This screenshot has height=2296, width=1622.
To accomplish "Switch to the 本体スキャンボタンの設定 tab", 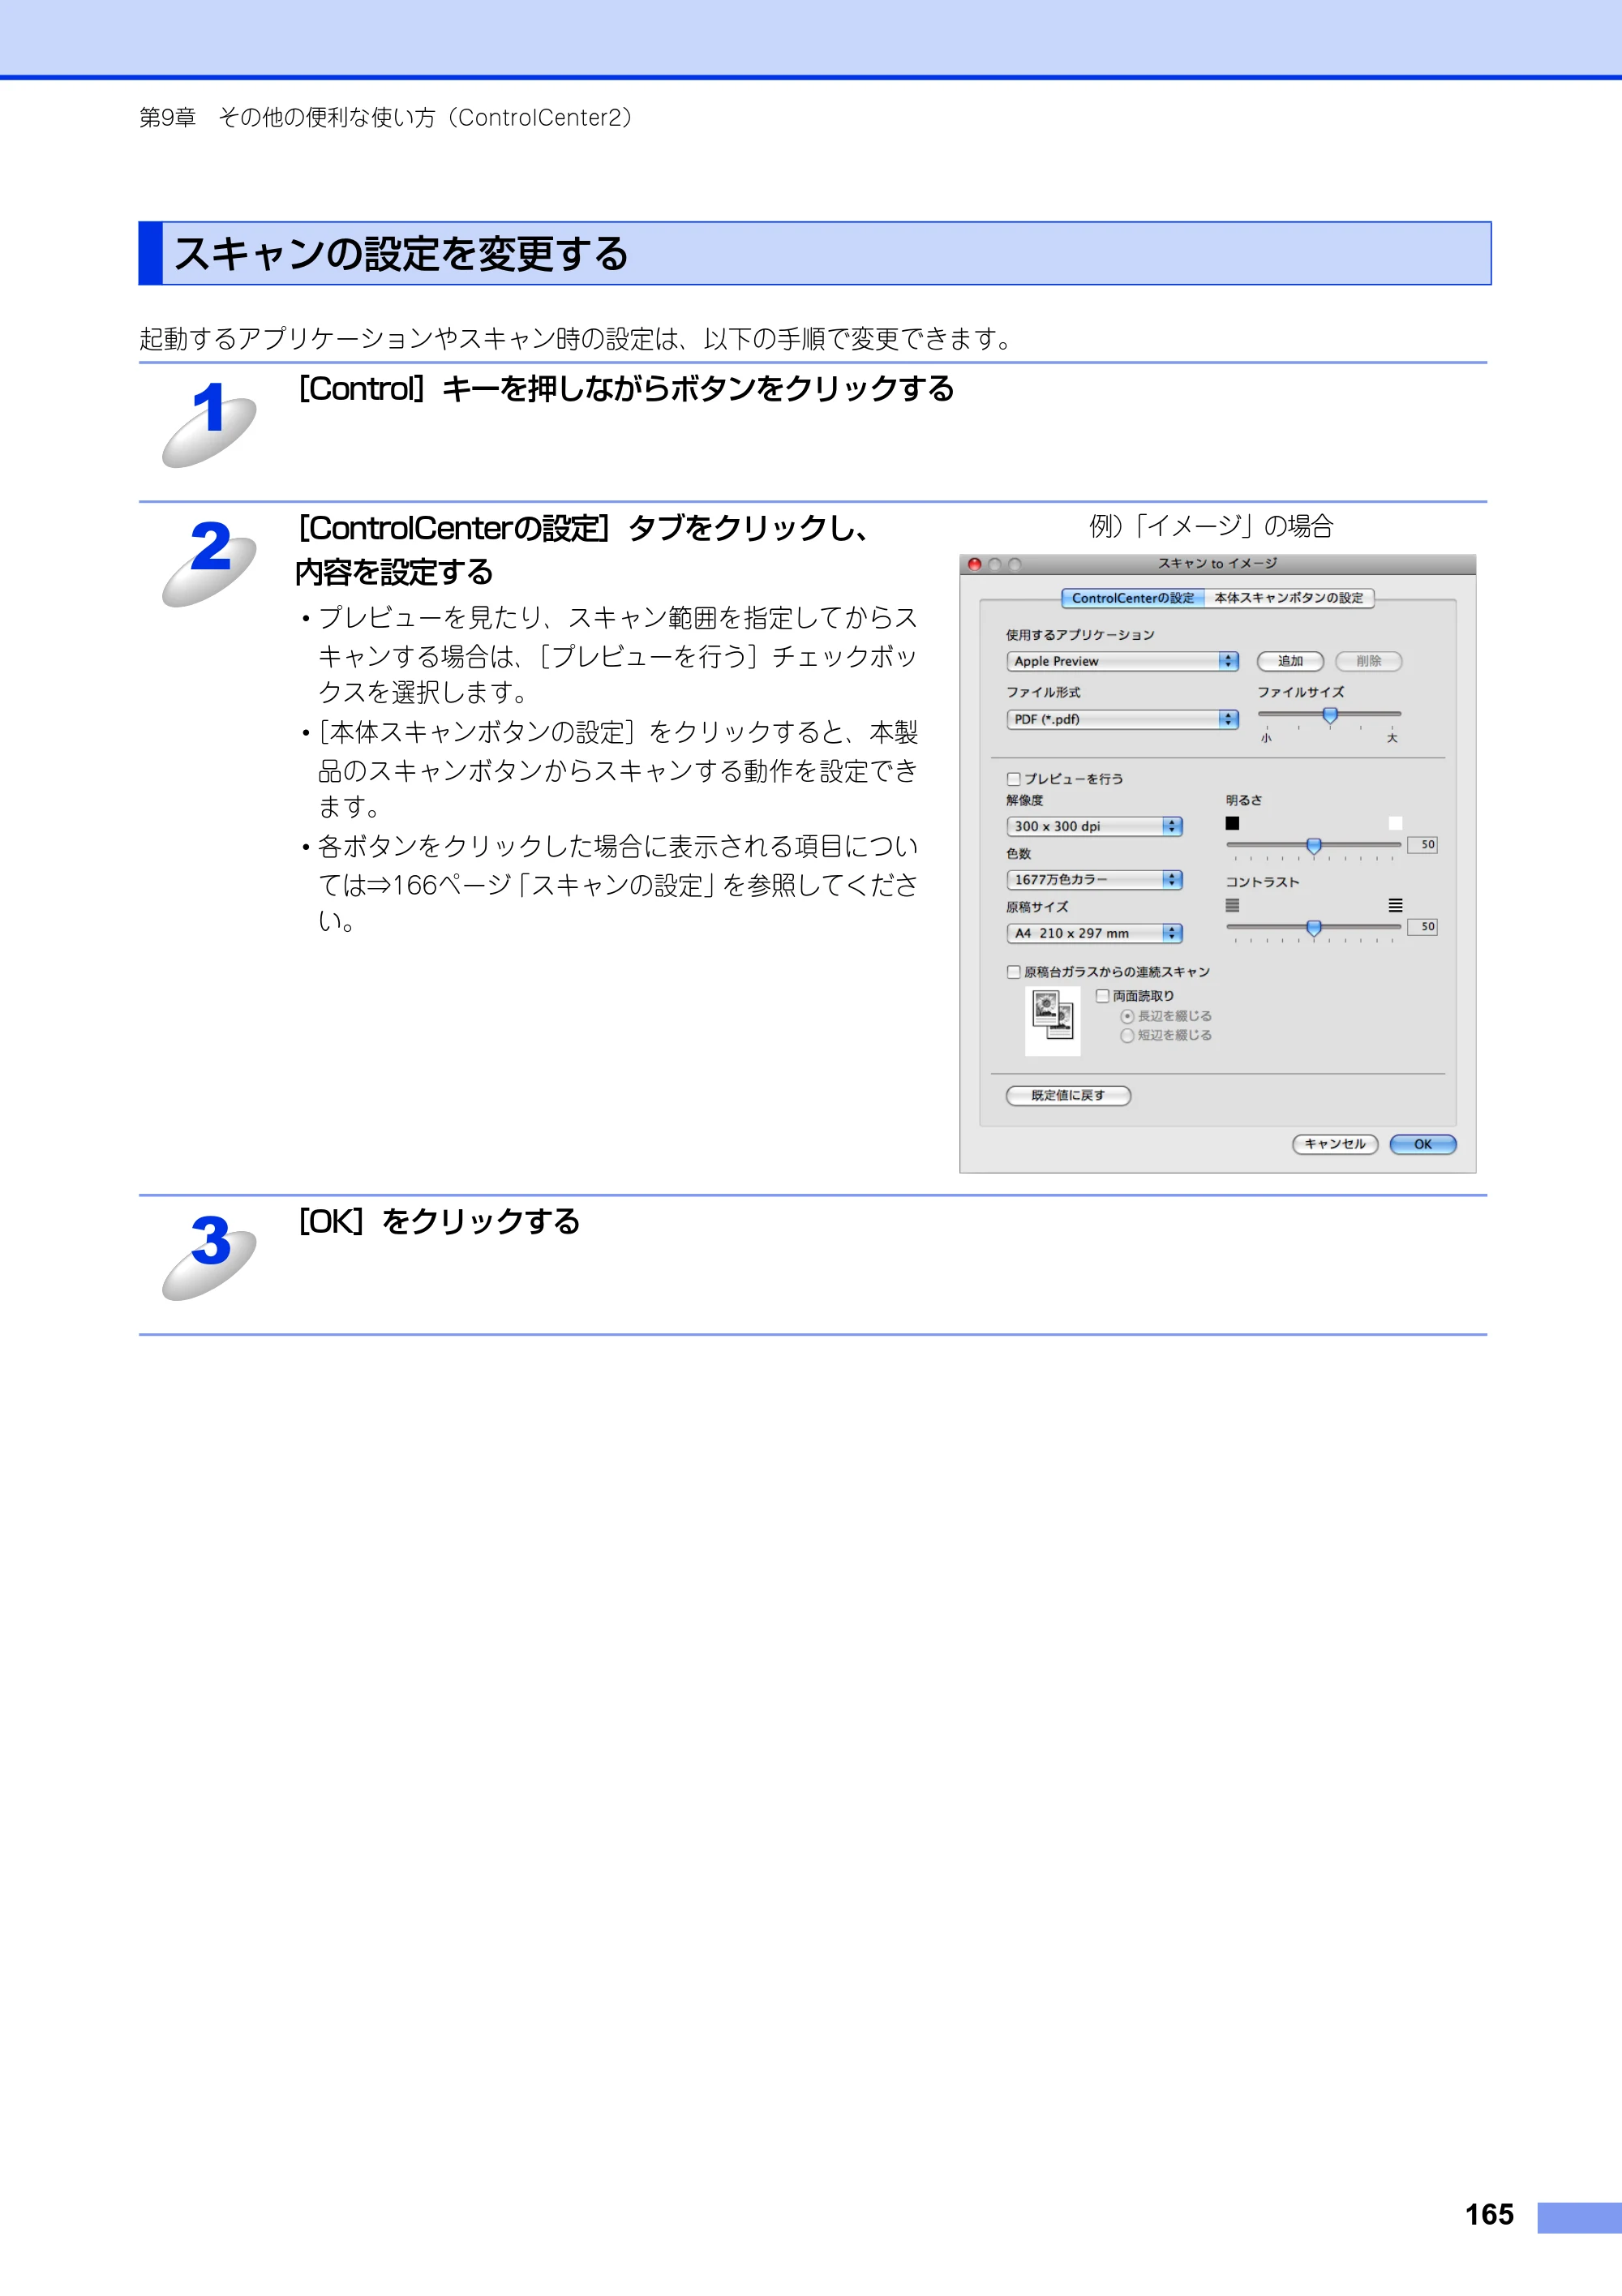I will [1289, 598].
